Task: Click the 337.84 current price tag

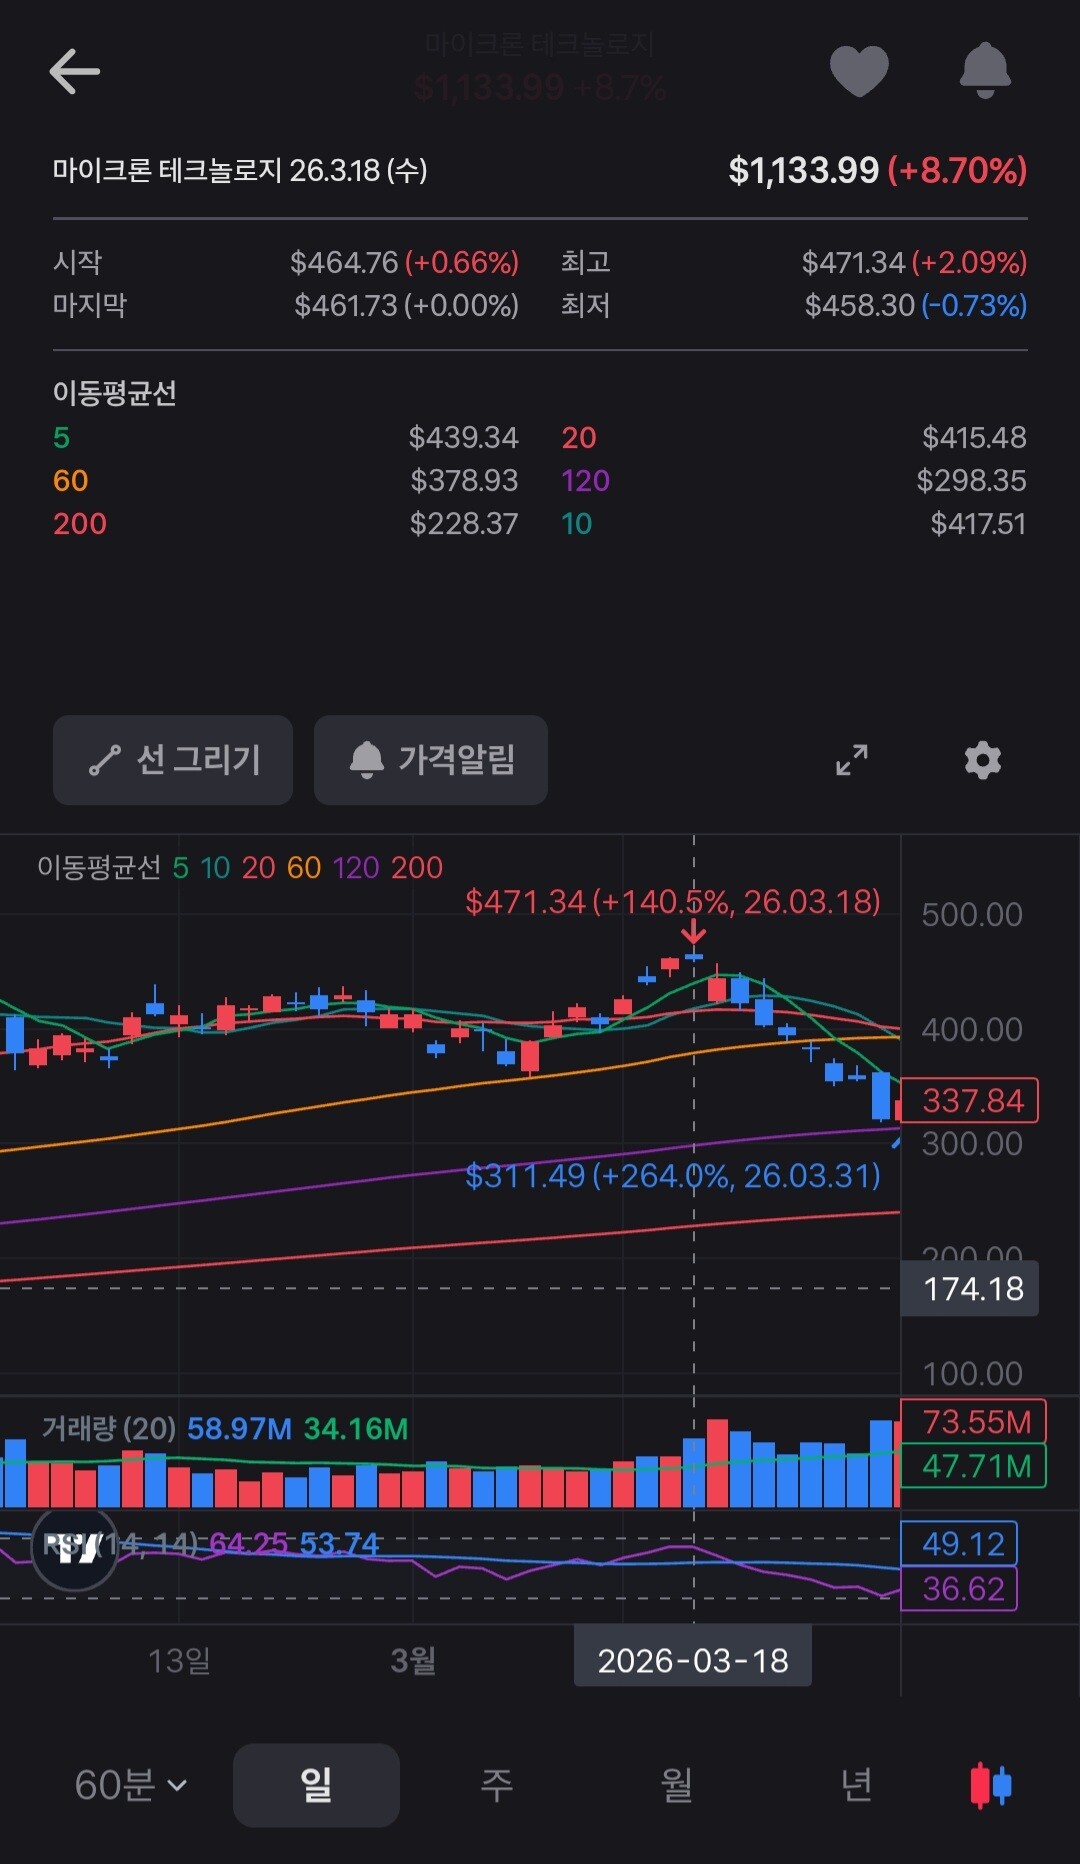Action: click(x=970, y=1100)
